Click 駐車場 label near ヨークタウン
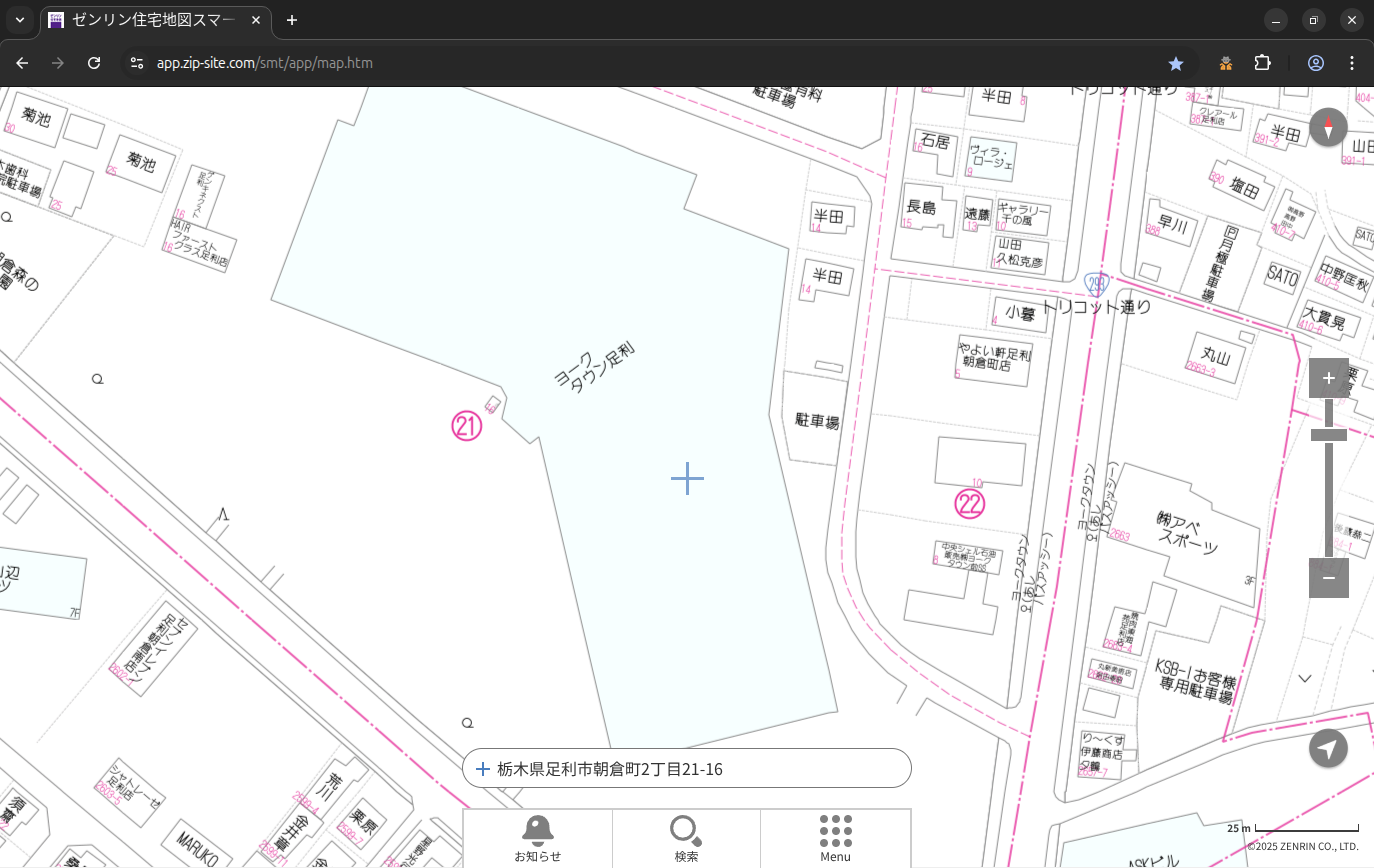The height and width of the screenshot is (868, 1374). 817,421
